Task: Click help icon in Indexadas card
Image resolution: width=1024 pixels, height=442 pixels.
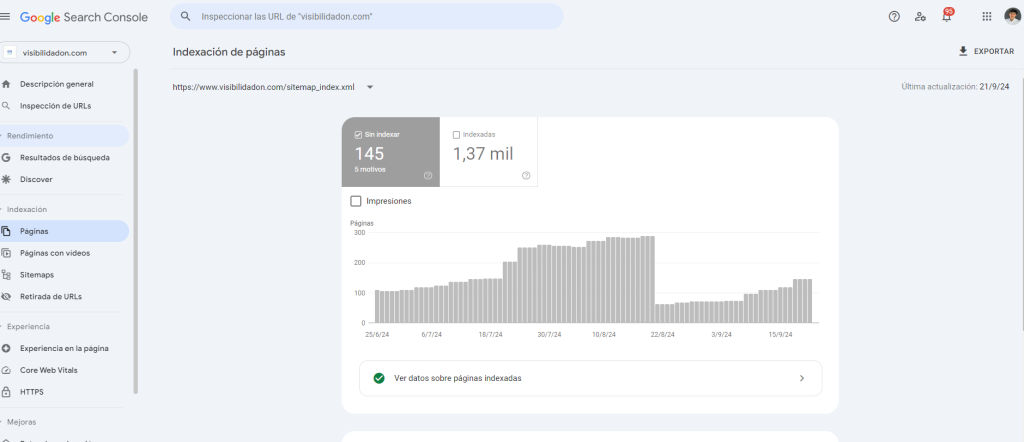Action: (526, 176)
